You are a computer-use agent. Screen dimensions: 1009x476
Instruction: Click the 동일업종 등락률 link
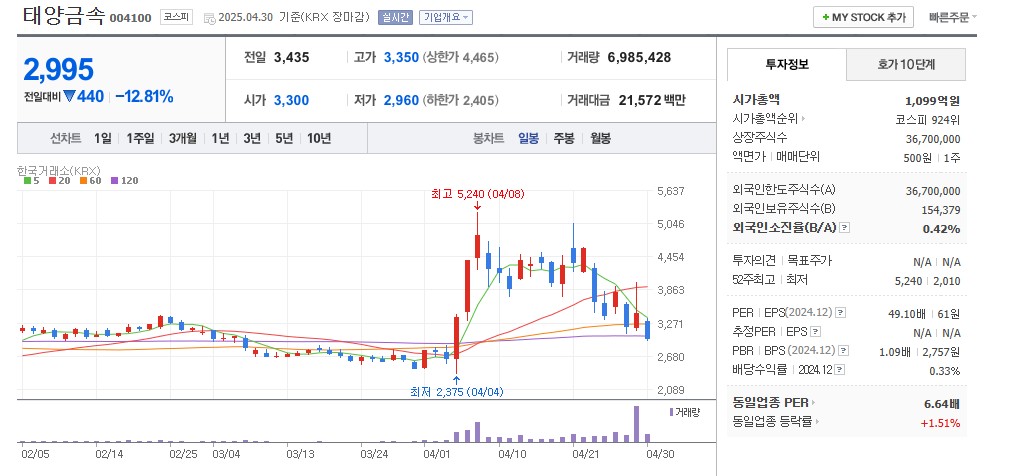pos(773,422)
